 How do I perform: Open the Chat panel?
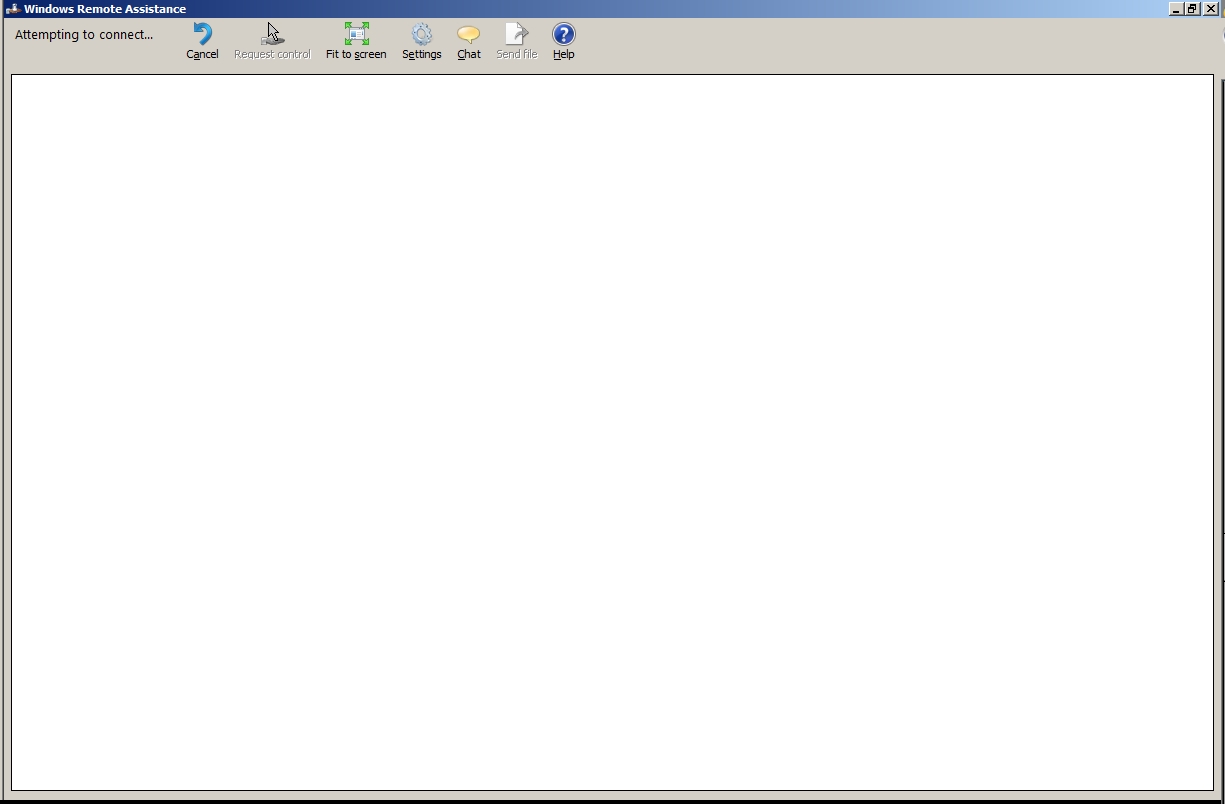[469, 41]
